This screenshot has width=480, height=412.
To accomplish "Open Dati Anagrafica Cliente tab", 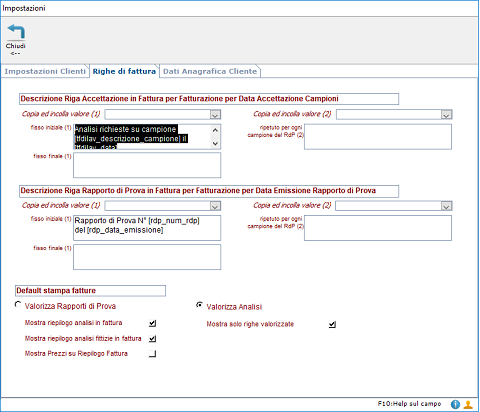I will point(210,71).
